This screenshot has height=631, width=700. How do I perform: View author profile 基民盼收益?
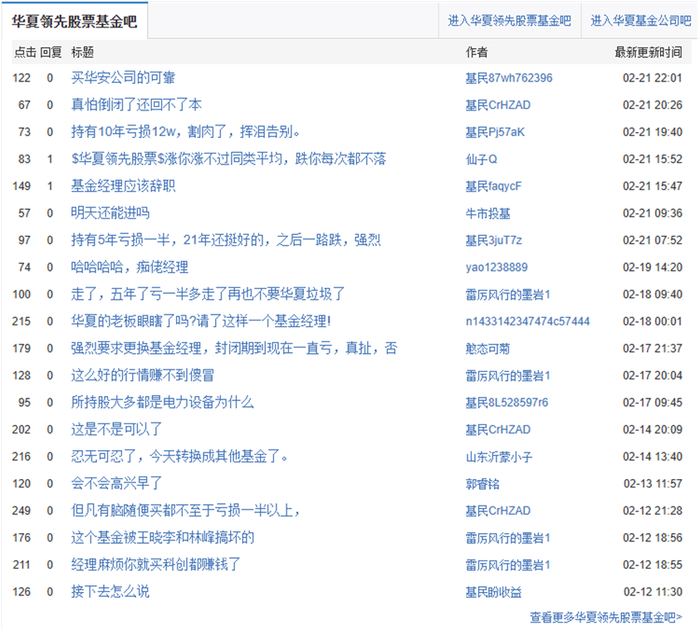coord(494,592)
